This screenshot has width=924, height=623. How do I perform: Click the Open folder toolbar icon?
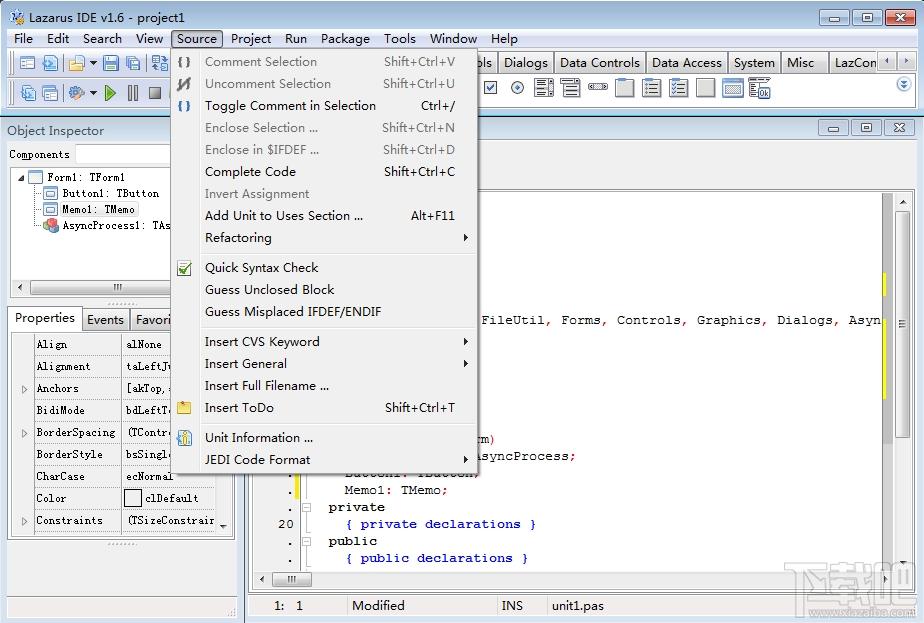click(76, 62)
